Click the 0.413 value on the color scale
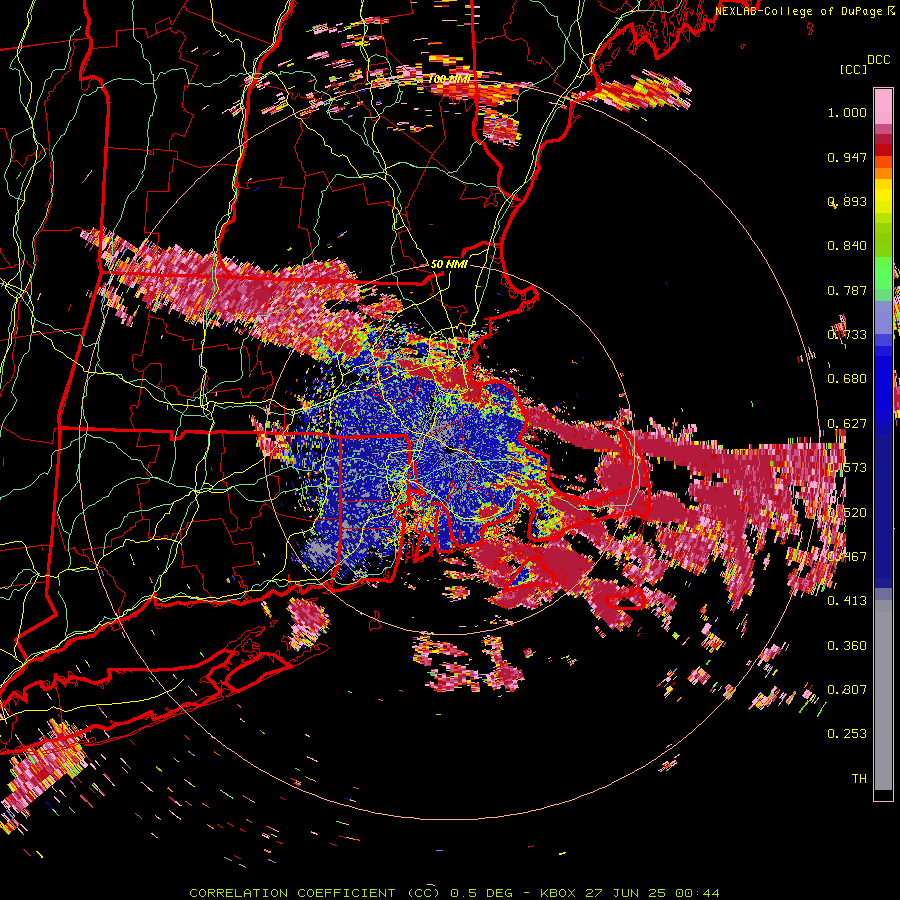Image resolution: width=900 pixels, height=900 pixels. tap(847, 601)
